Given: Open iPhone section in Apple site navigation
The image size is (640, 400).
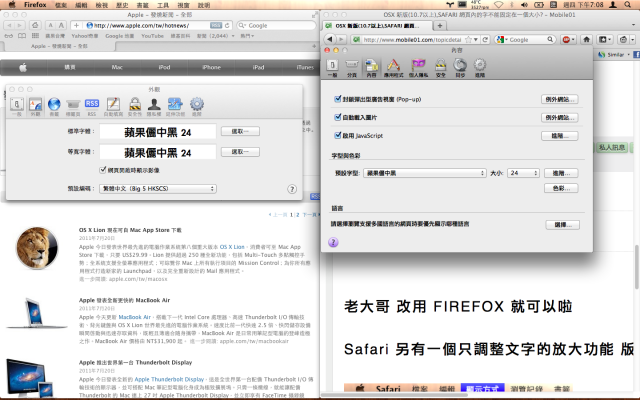Looking at the screenshot, I should pos(211,67).
